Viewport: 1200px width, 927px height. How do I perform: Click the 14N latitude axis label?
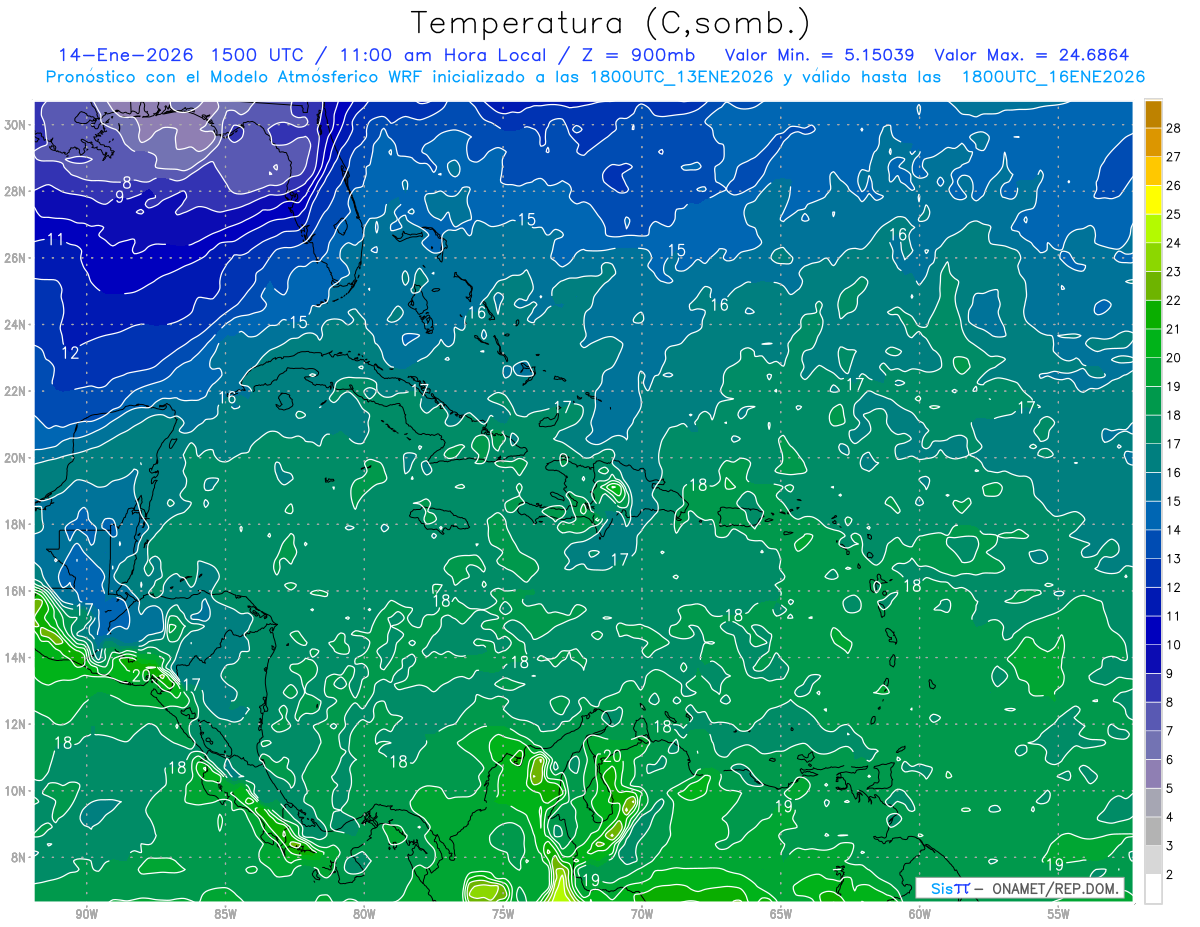click(x=15, y=657)
